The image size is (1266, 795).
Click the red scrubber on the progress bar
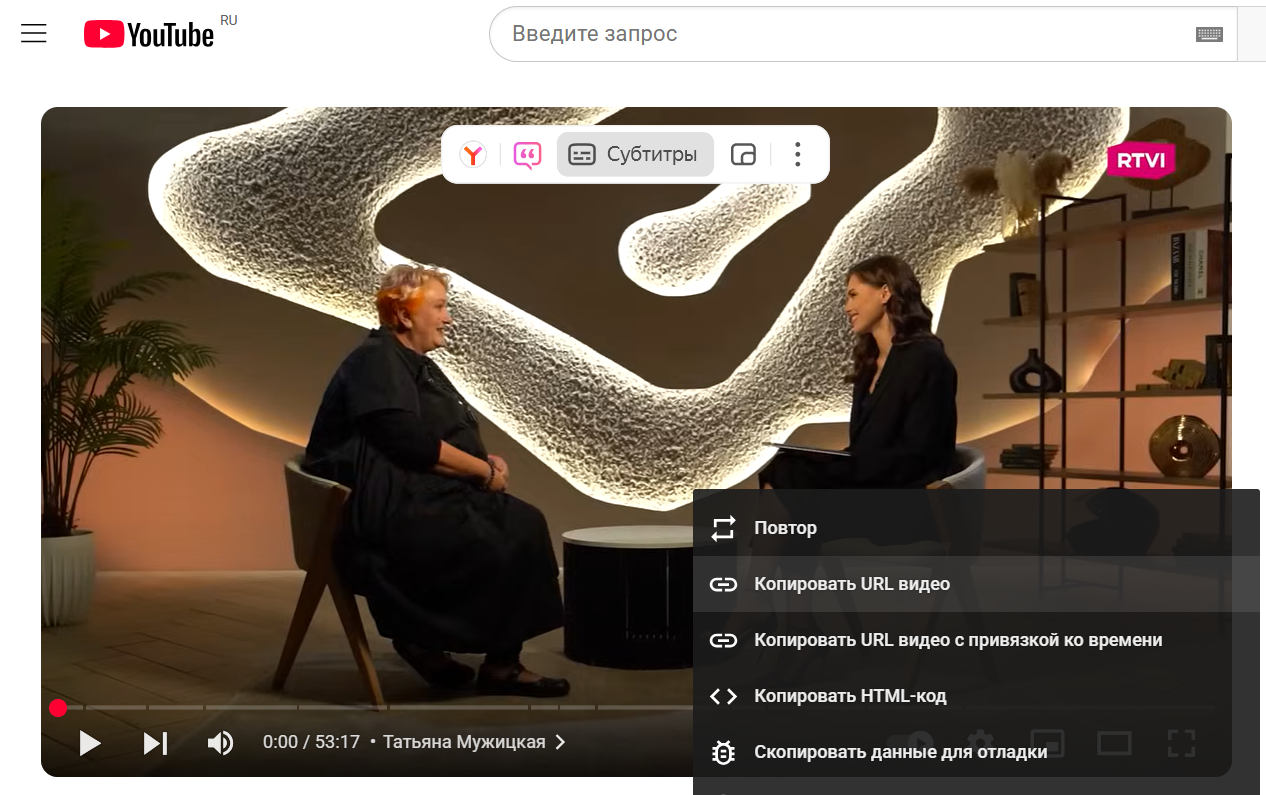pos(58,708)
